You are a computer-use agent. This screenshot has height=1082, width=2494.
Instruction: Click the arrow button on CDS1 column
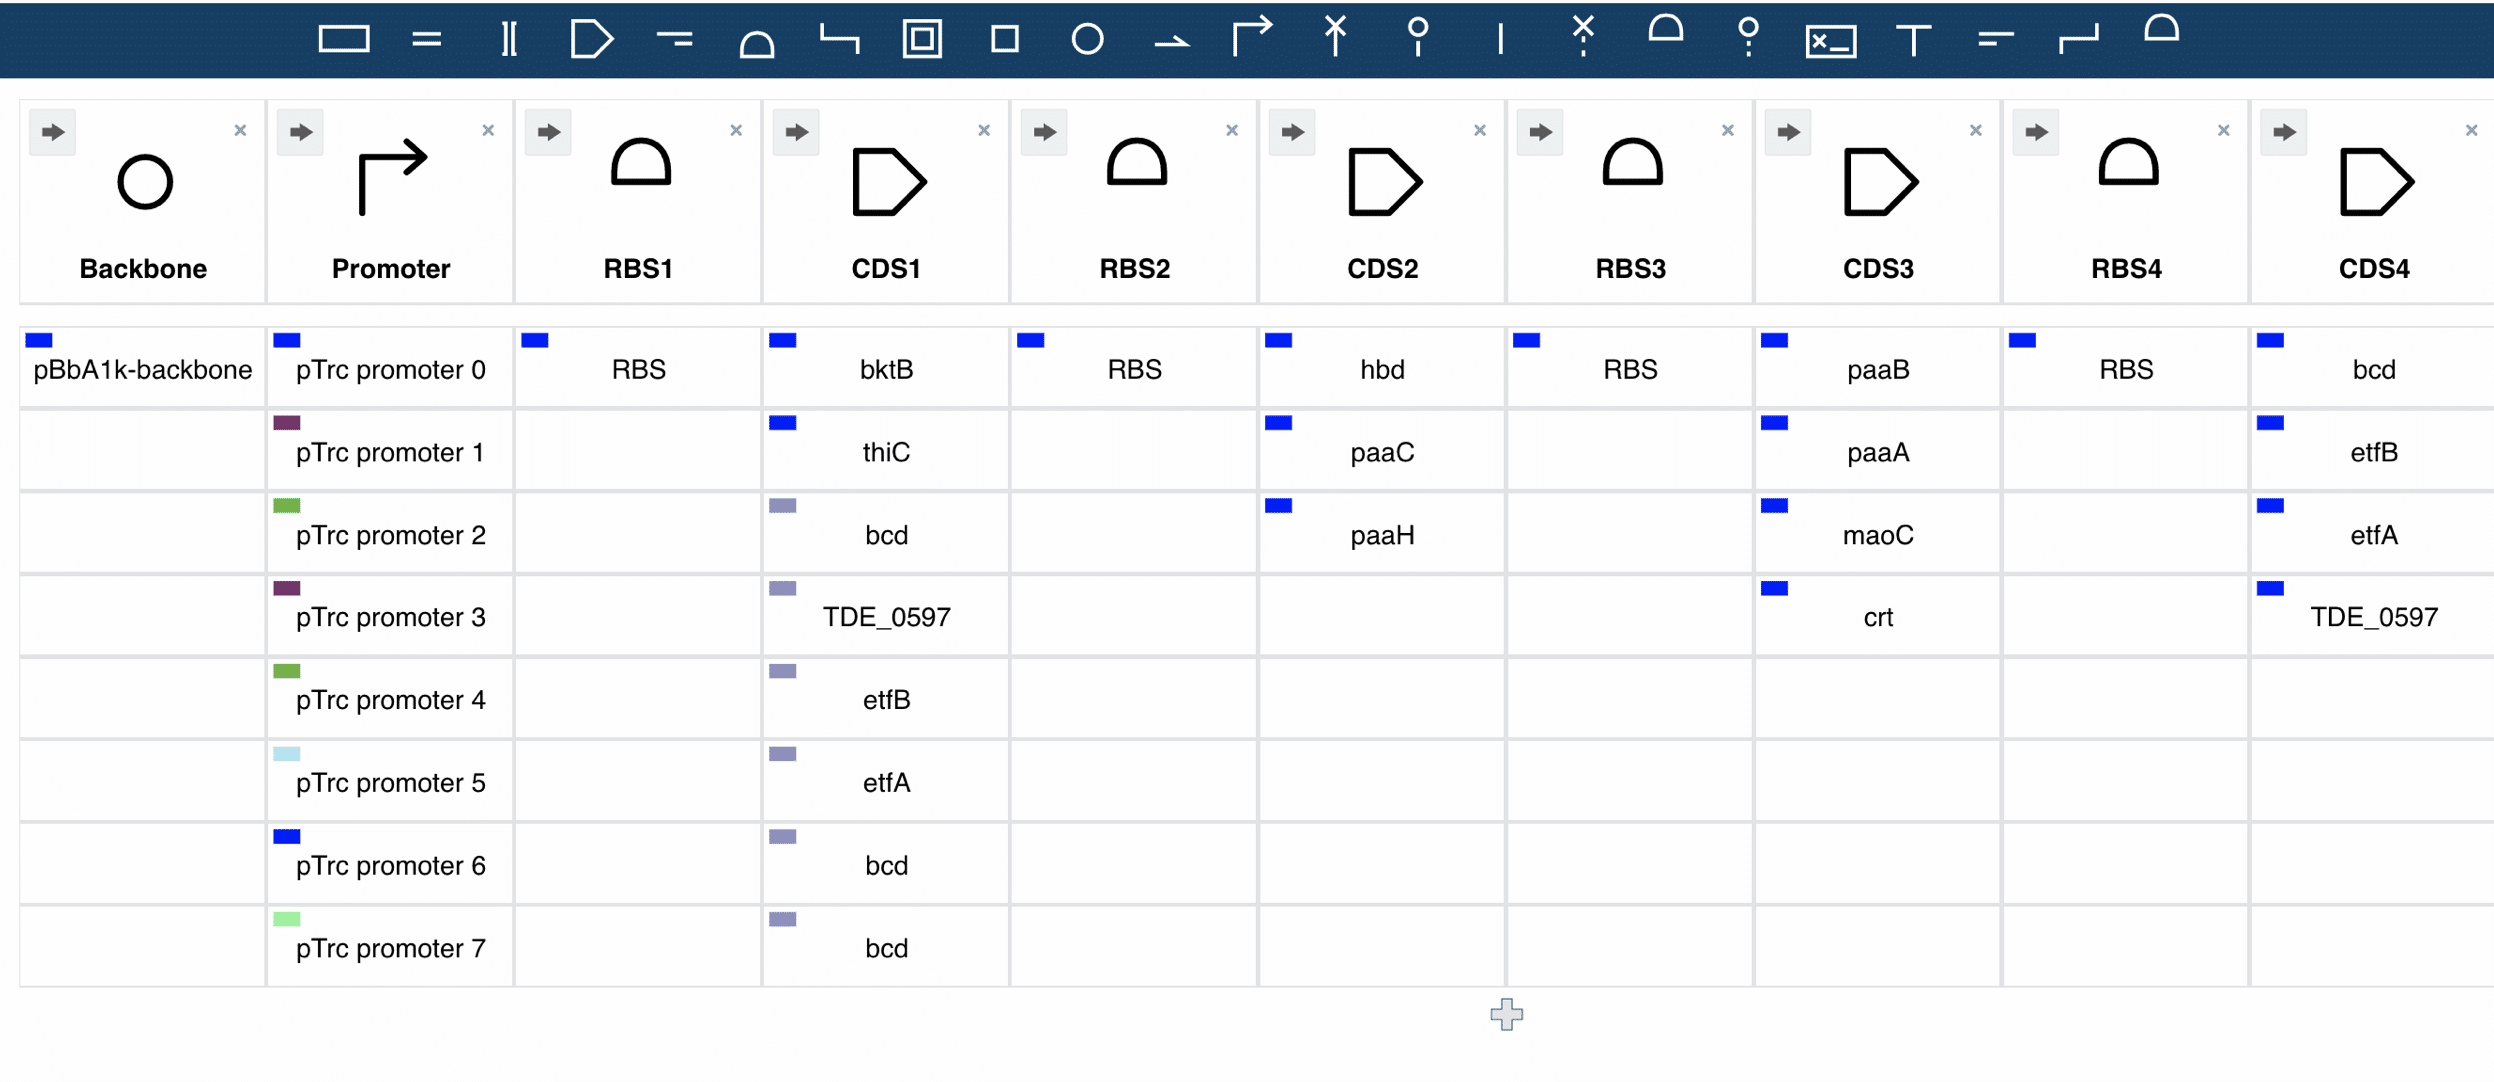tap(797, 132)
